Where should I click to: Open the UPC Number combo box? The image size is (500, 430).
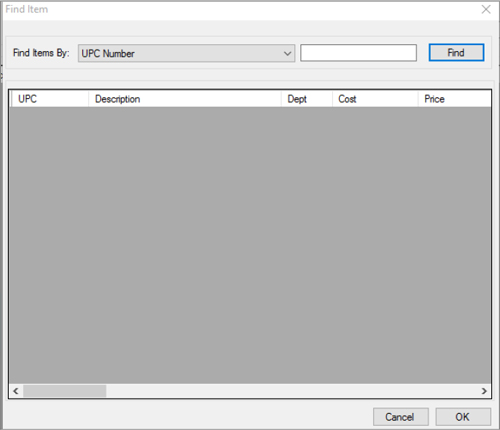[x=186, y=53]
